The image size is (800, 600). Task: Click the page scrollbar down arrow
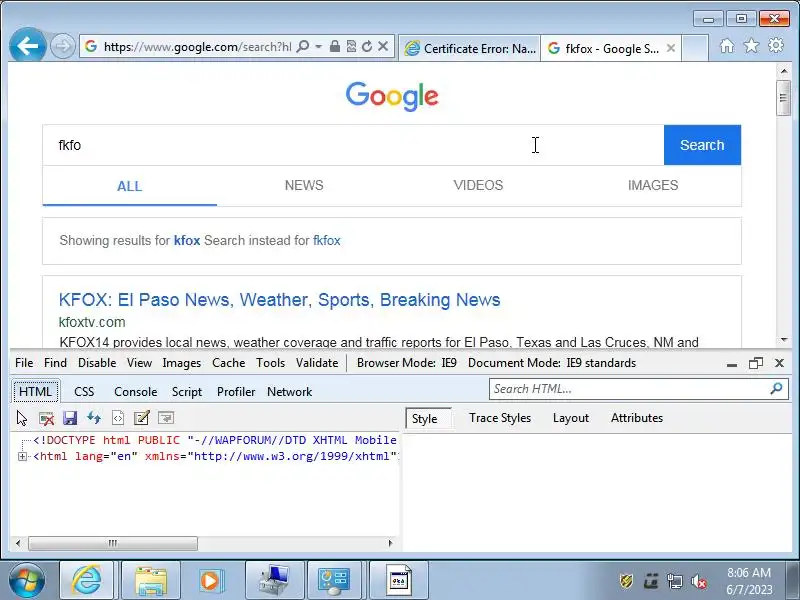tap(784, 340)
